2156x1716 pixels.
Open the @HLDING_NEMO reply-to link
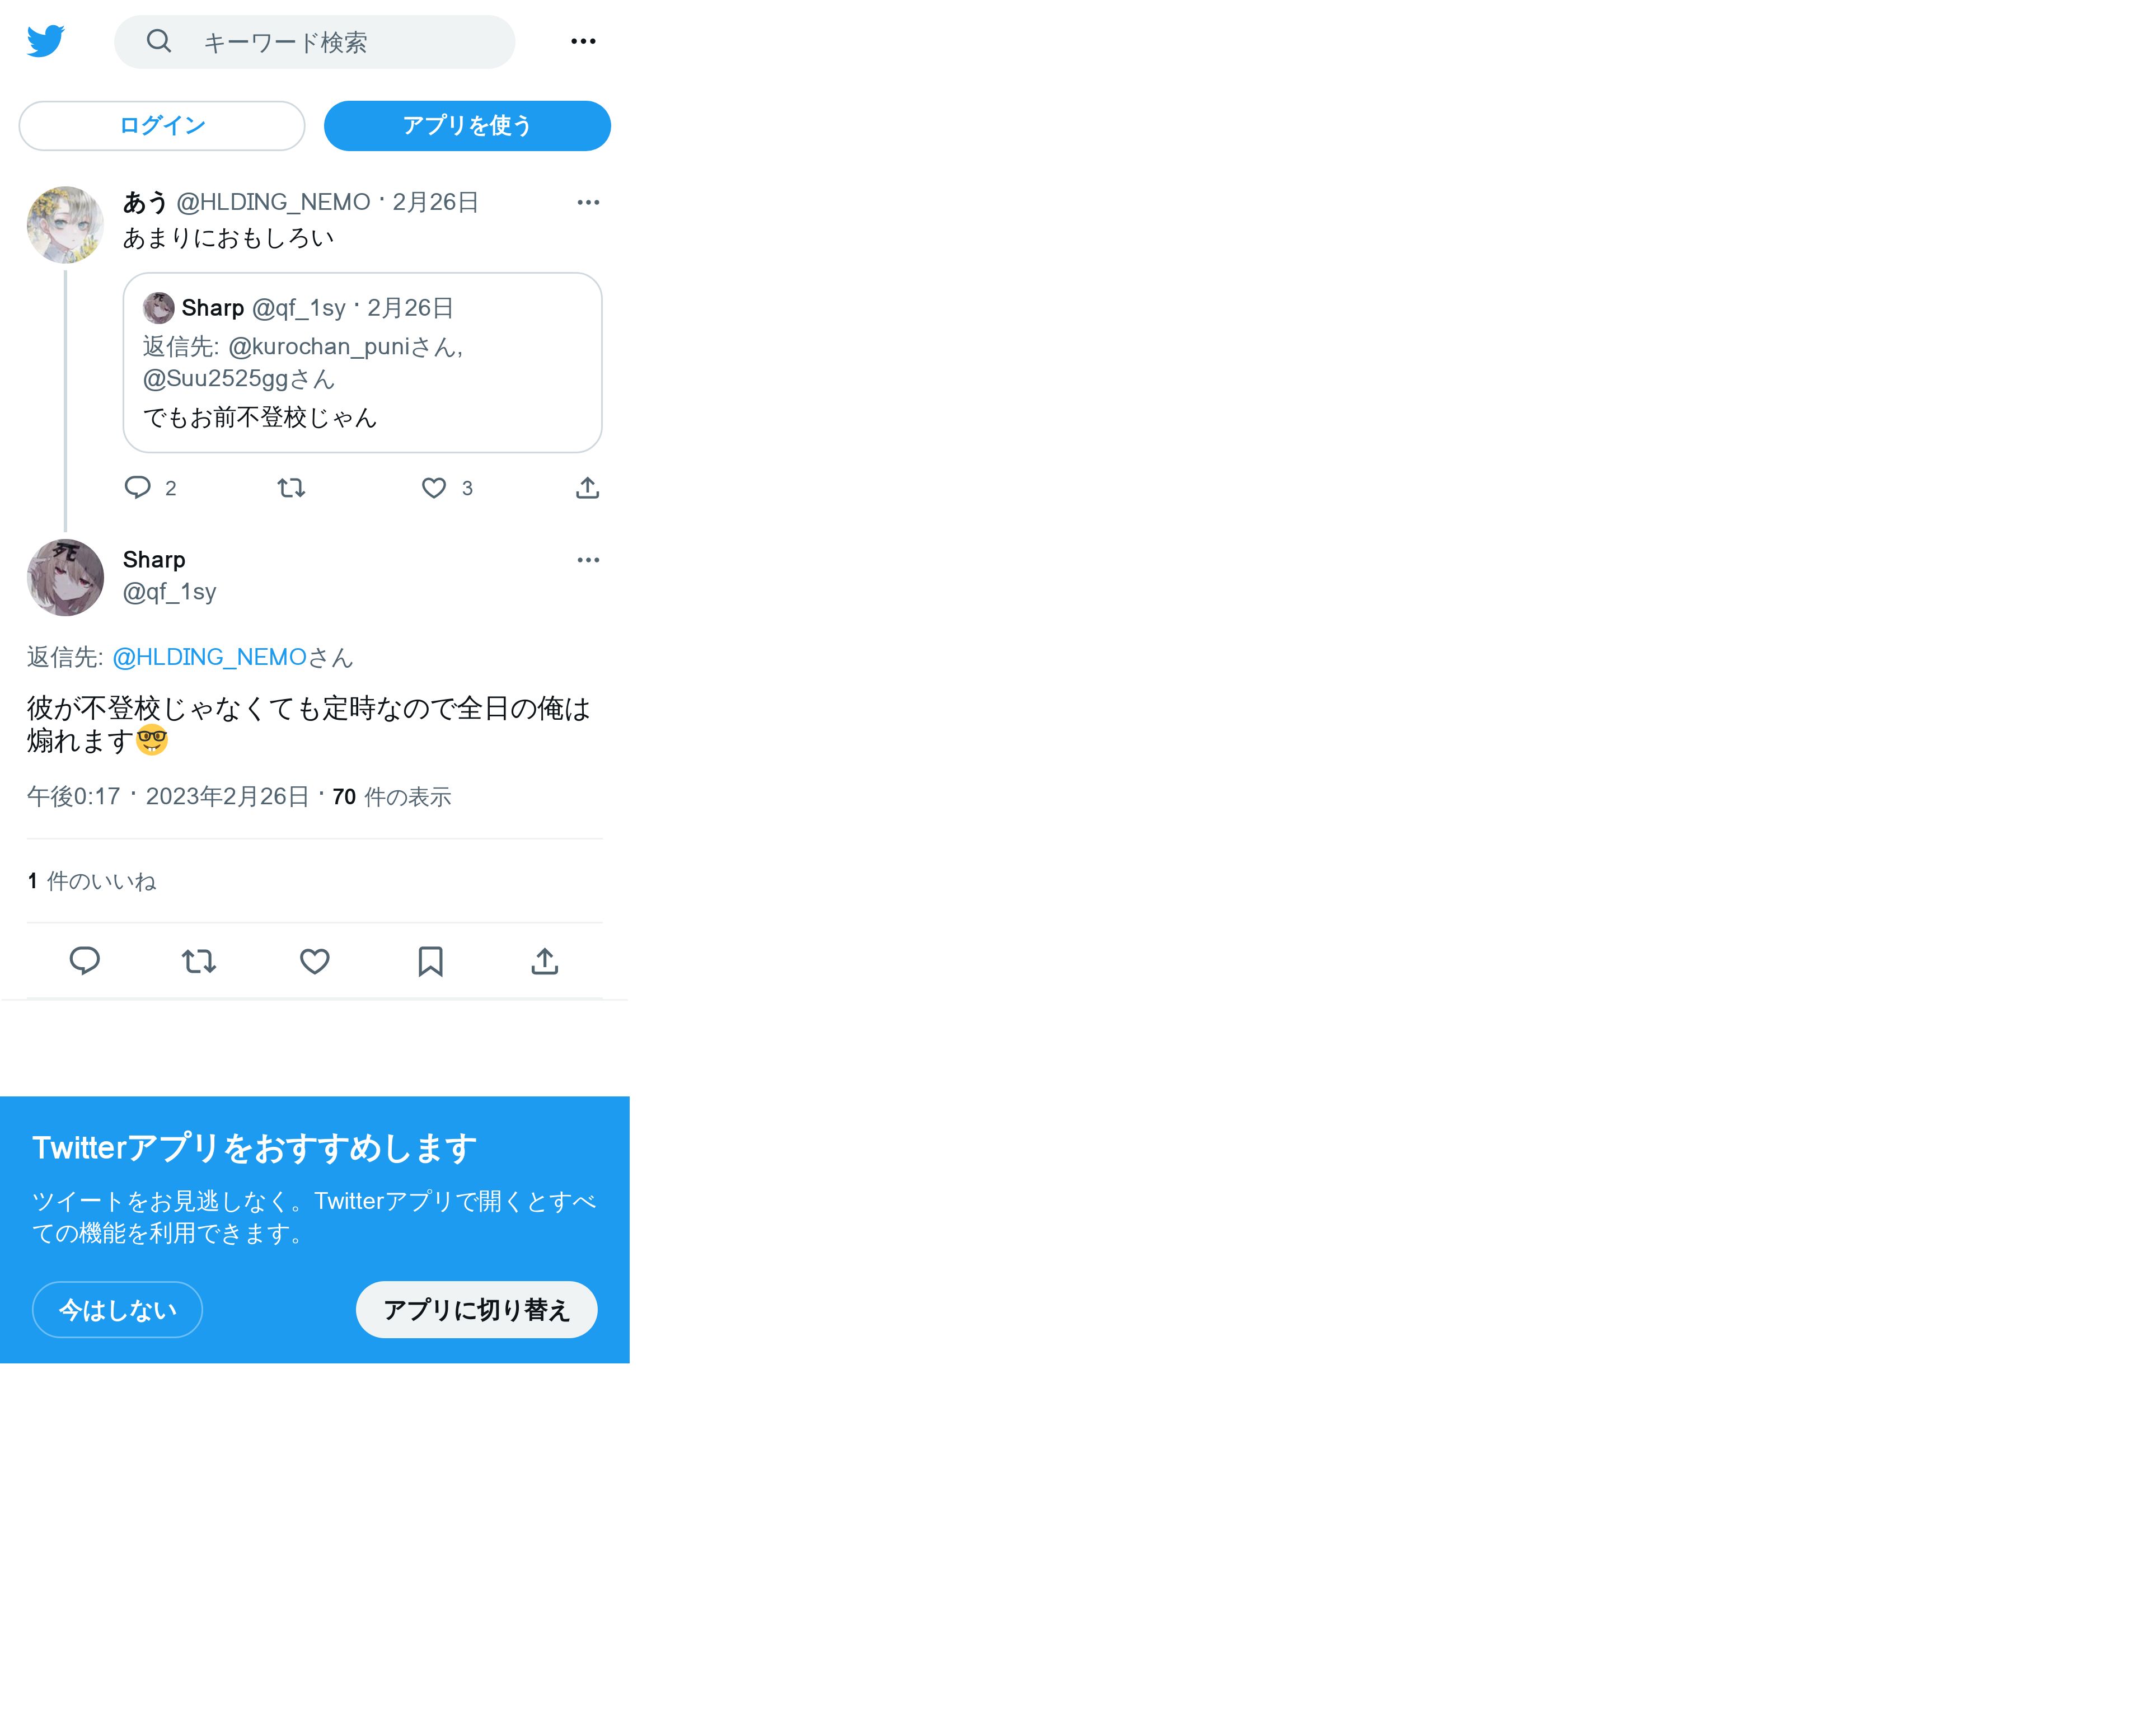pyautogui.click(x=209, y=657)
